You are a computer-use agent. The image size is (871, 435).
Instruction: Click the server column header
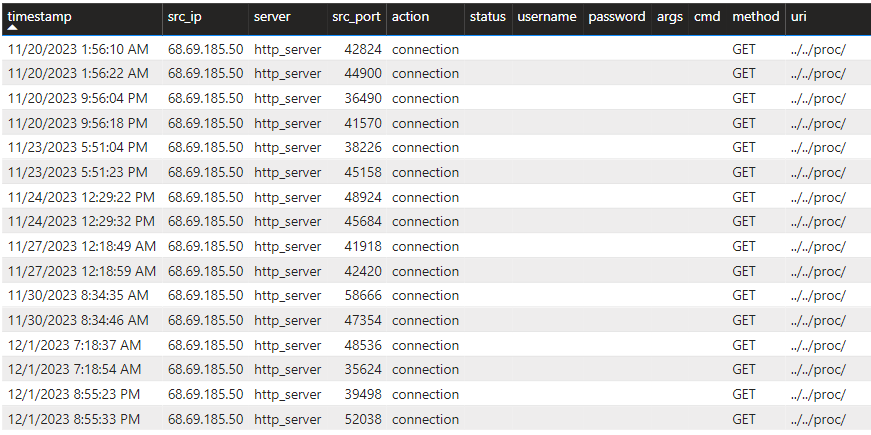(272, 17)
